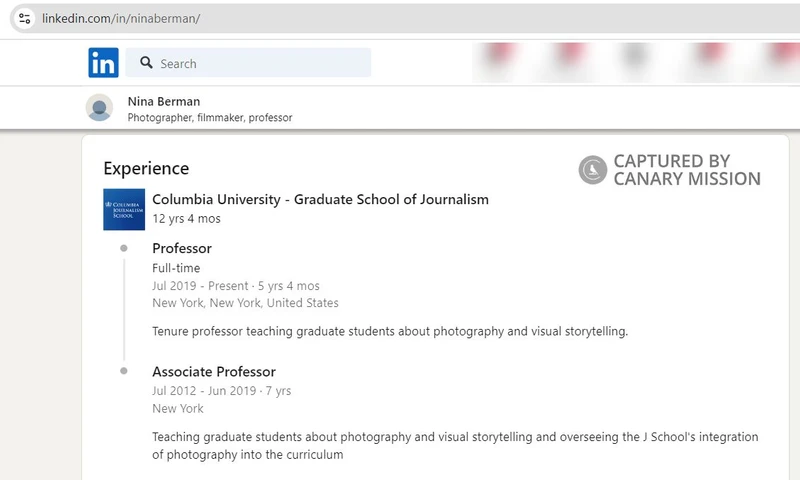This screenshot has height=480, width=800.
Task: Click the Canary Mission bird logo
Action: click(593, 170)
